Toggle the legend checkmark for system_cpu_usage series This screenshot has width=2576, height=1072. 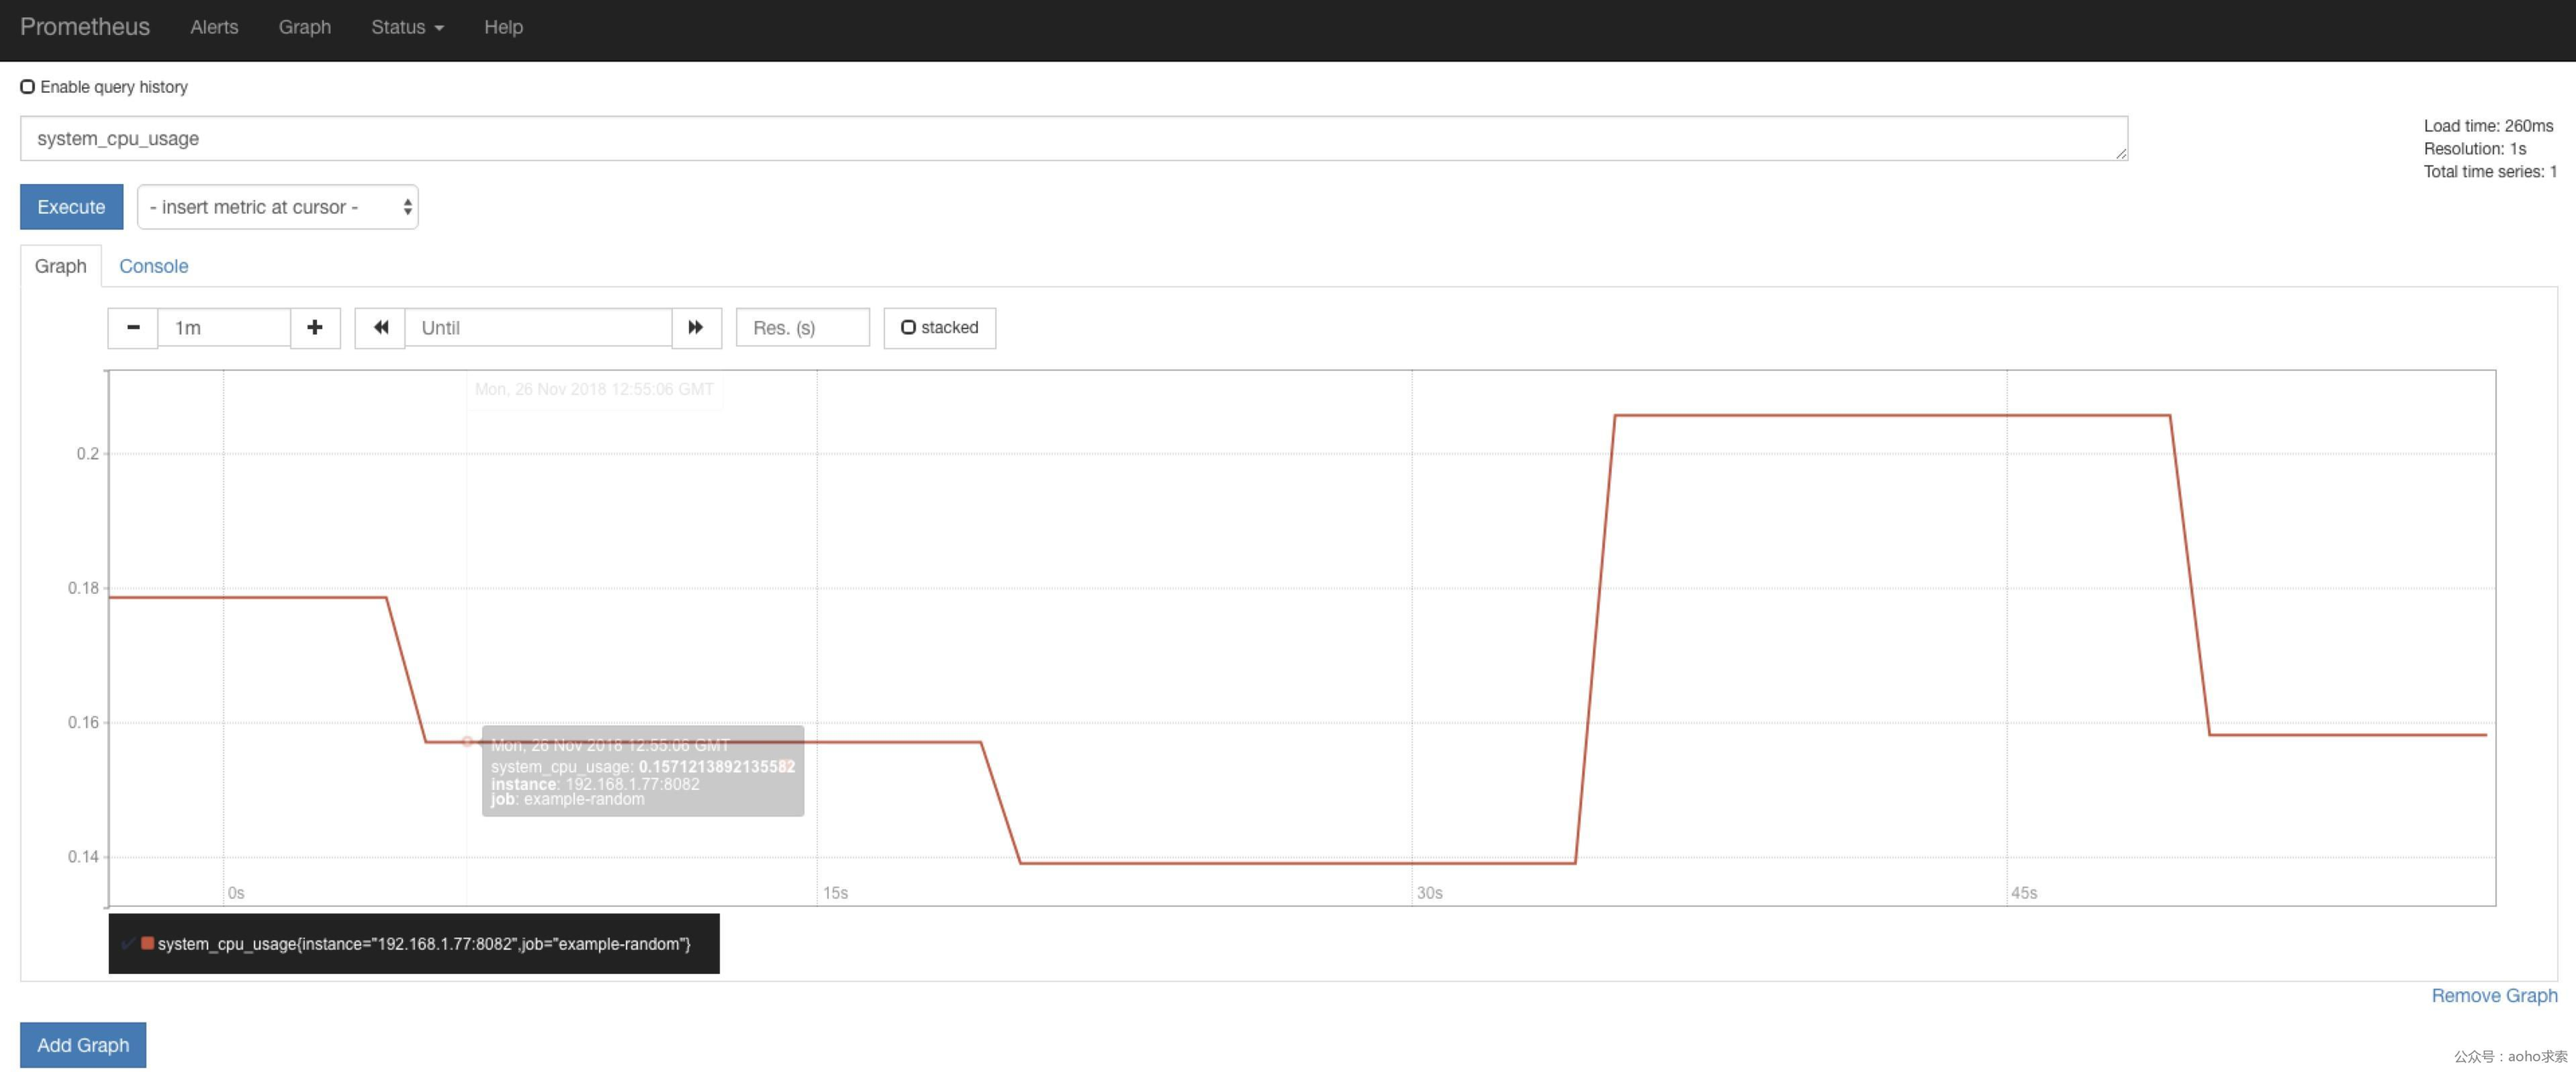[x=128, y=943]
